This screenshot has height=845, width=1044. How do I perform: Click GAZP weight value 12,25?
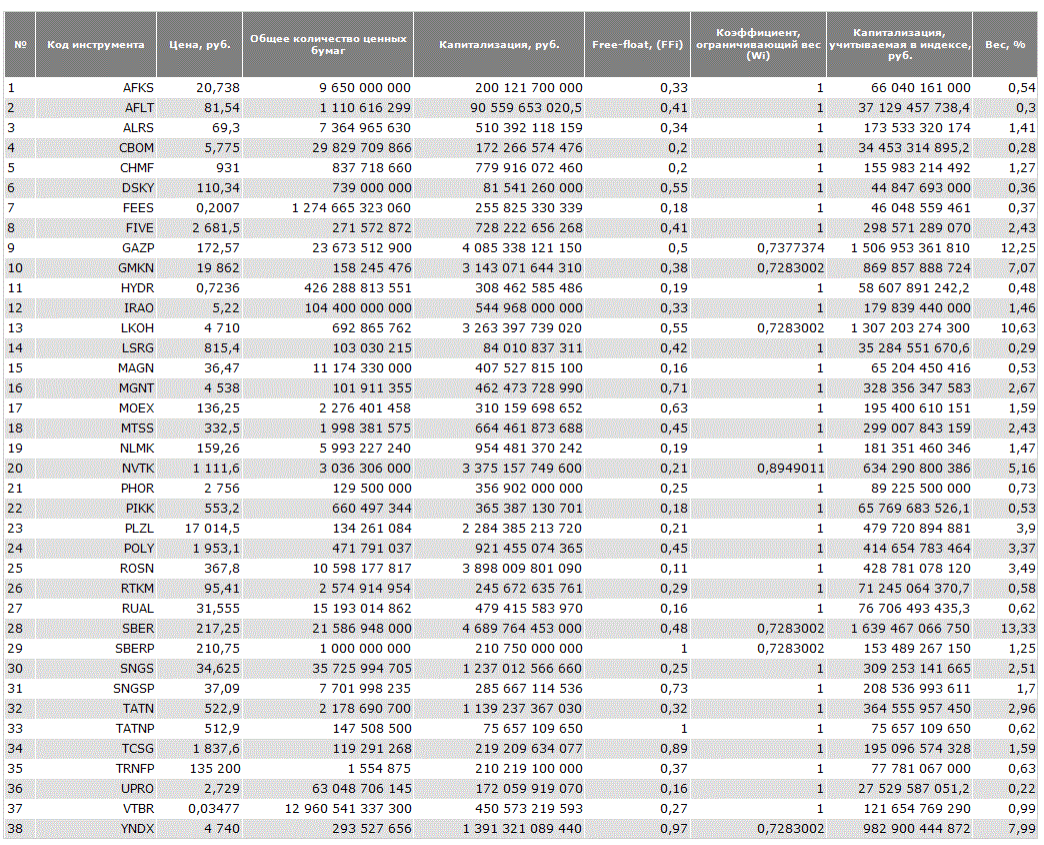point(1018,248)
